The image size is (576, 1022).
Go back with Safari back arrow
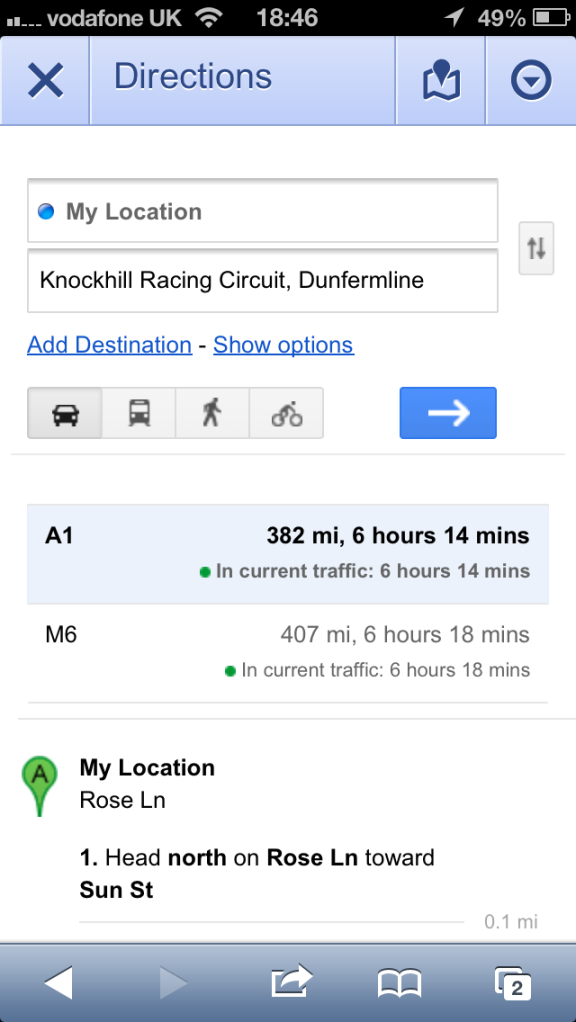tap(58, 982)
